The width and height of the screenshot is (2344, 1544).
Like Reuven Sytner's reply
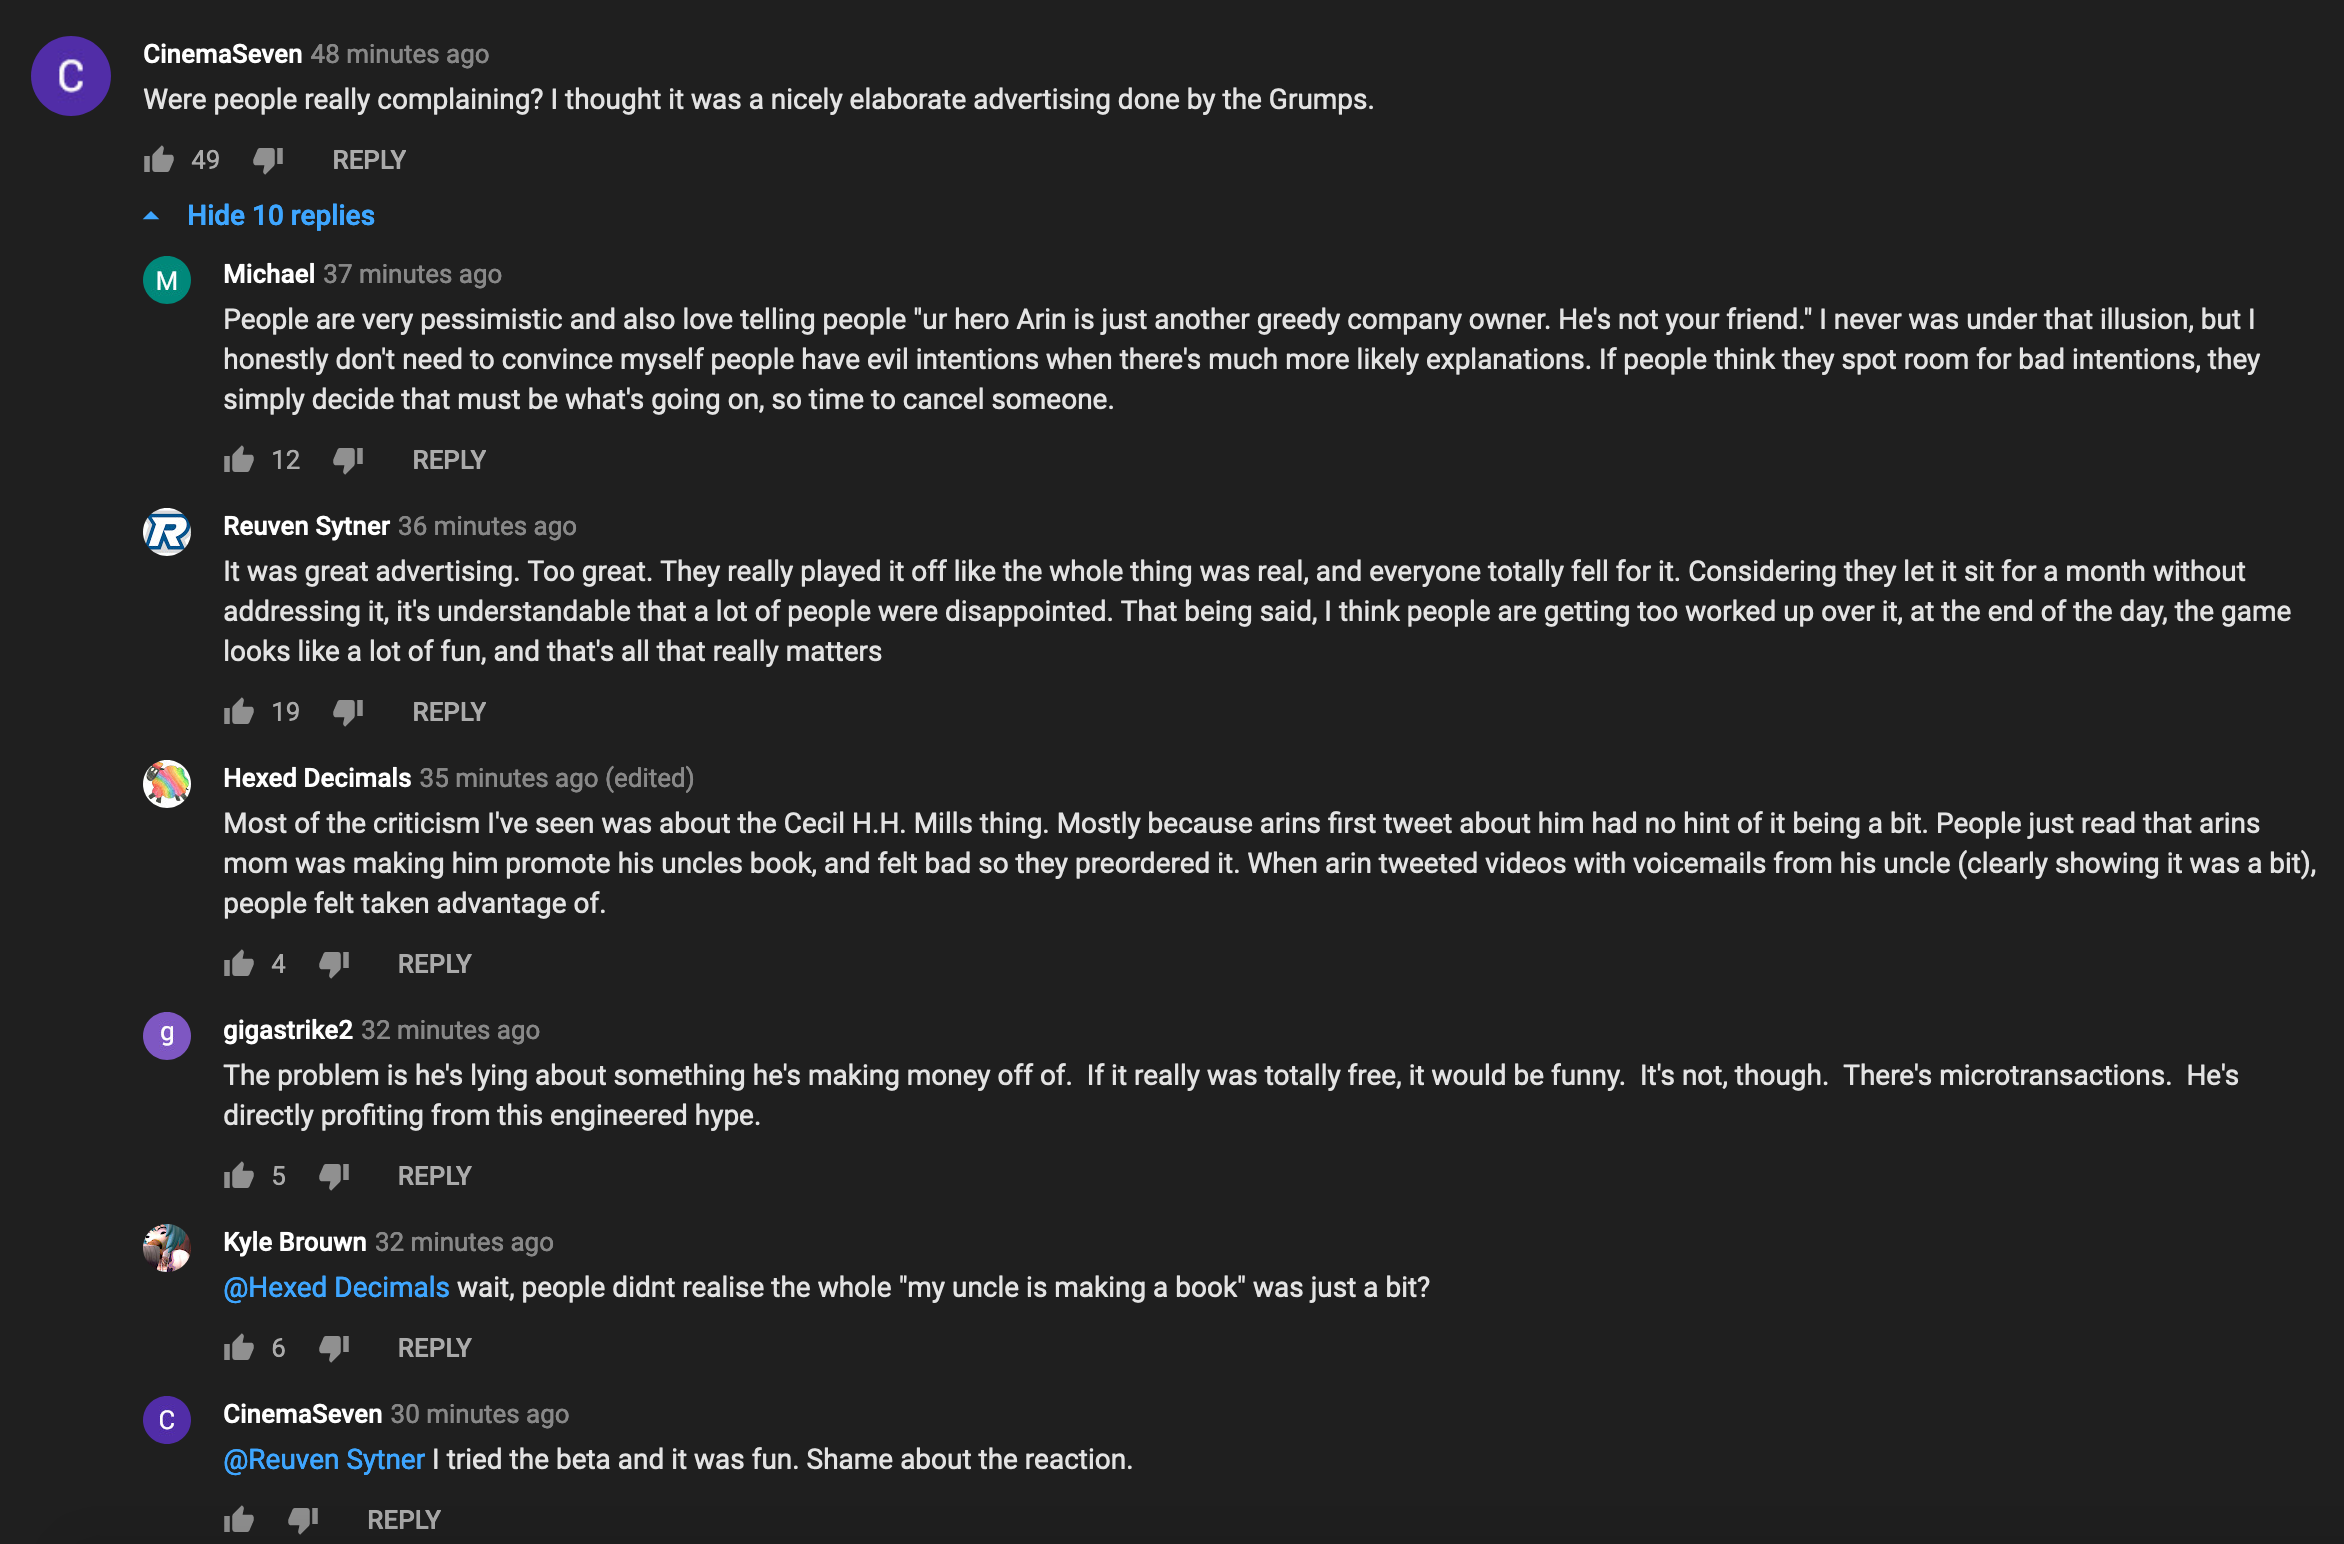pos(239,712)
